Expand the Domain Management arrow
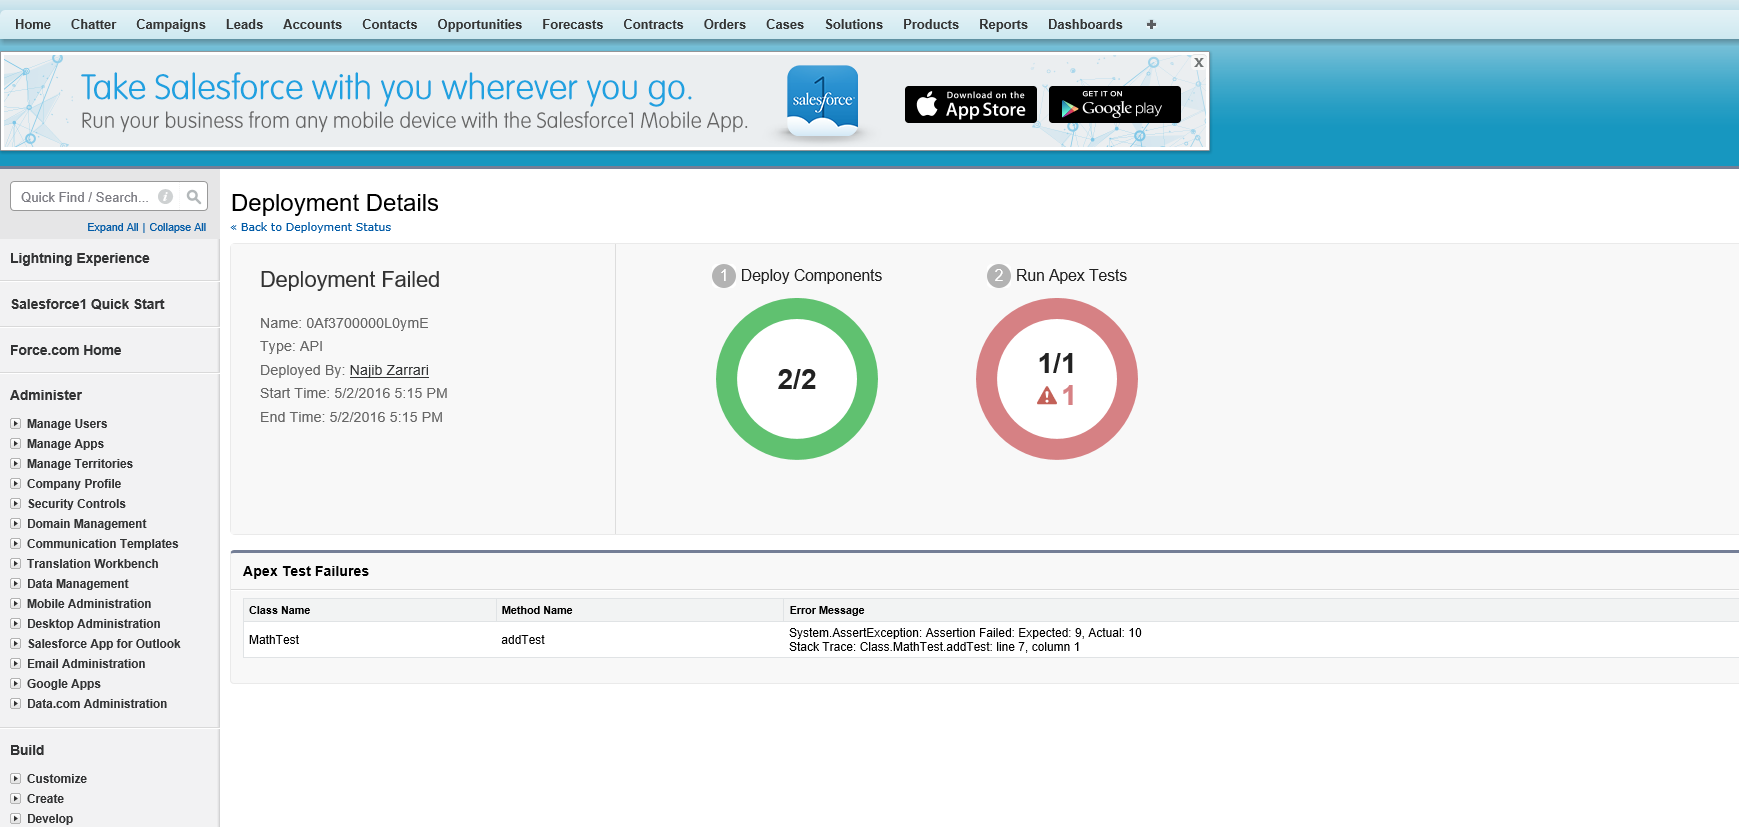Viewport: 1739px width, 827px height. (15, 524)
